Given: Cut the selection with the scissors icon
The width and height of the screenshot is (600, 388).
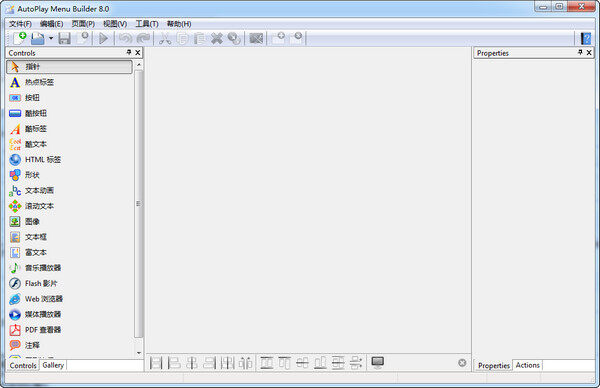Looking at the screenshot, I should [165, 38].
